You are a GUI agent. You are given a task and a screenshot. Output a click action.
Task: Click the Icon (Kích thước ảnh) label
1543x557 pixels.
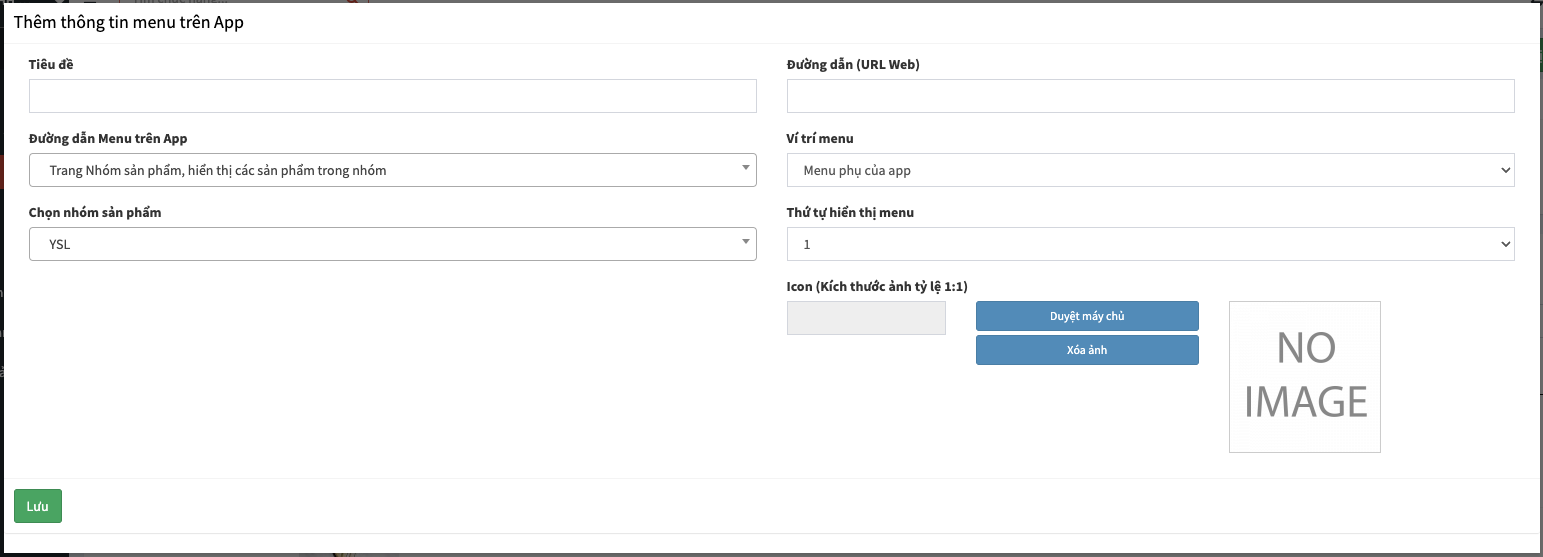tap(877, 287)
